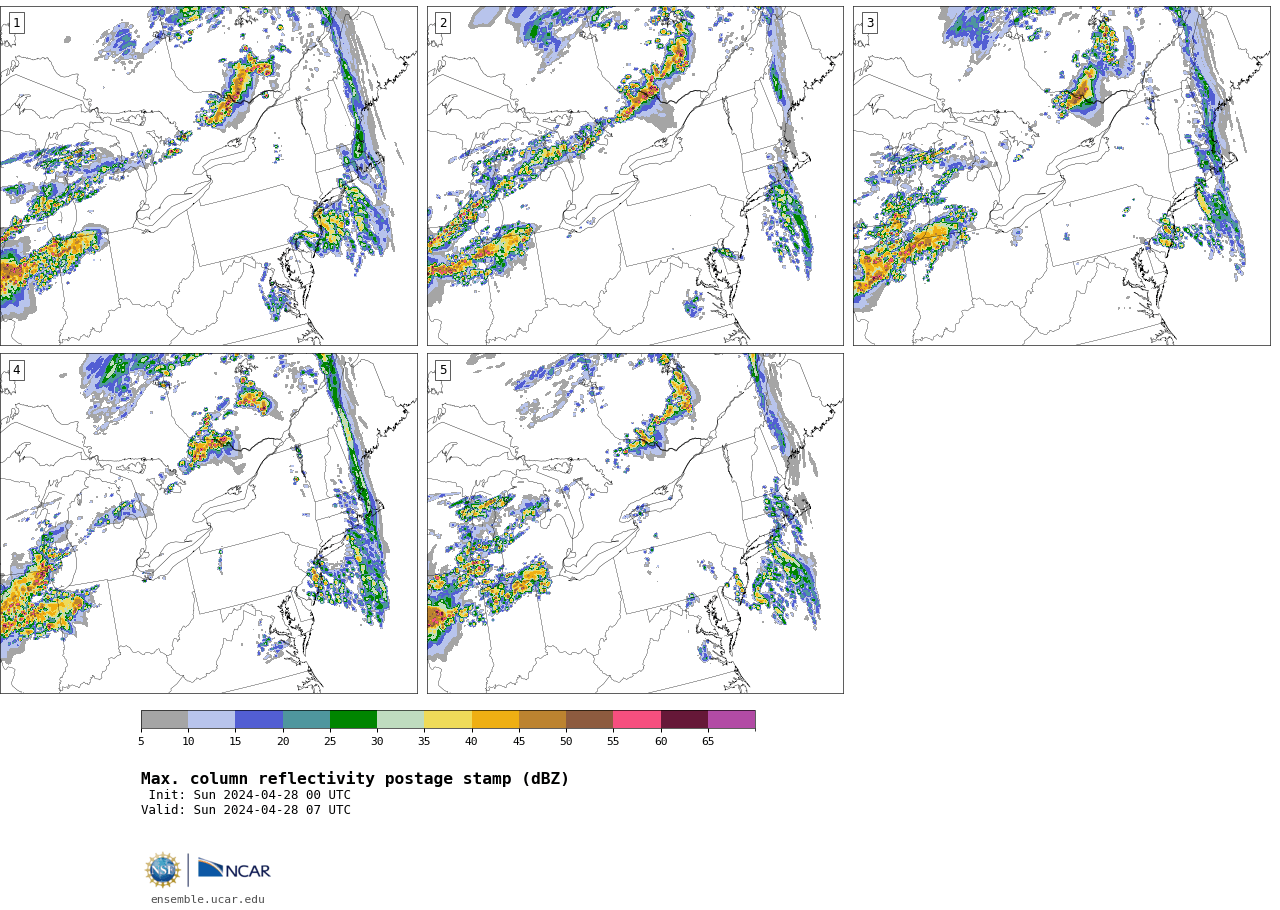Open ensemble member 2 reflectivity map

[635, 176]
